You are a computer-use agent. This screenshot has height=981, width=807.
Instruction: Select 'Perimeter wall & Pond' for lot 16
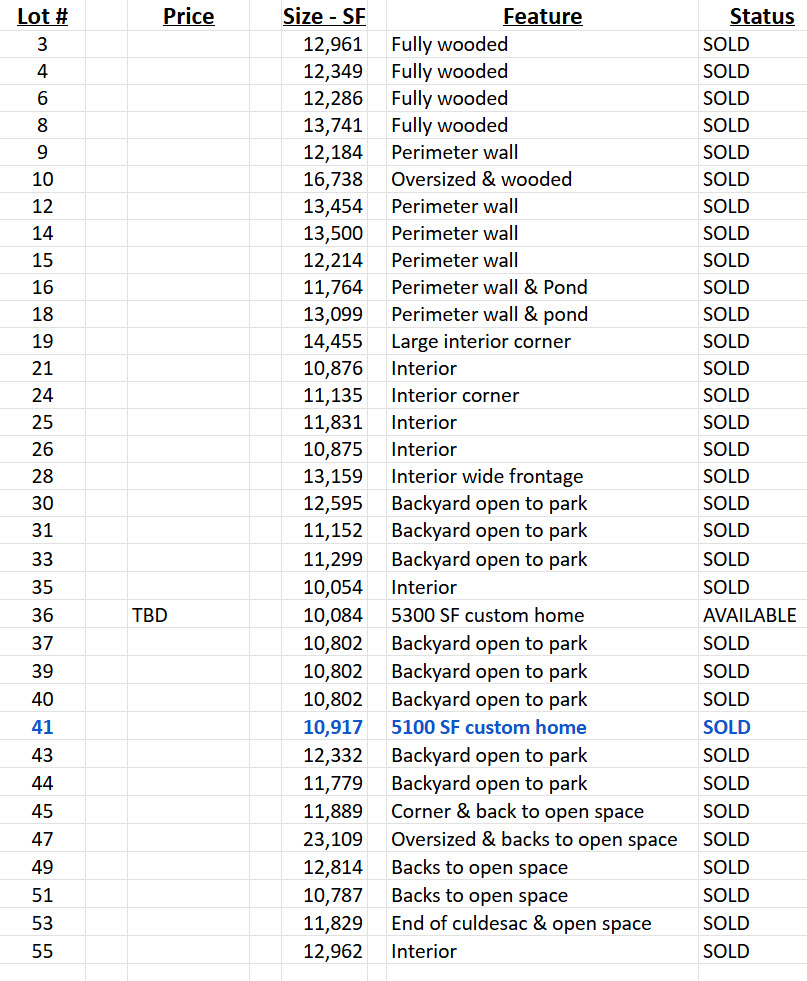[x=489, y=287]
